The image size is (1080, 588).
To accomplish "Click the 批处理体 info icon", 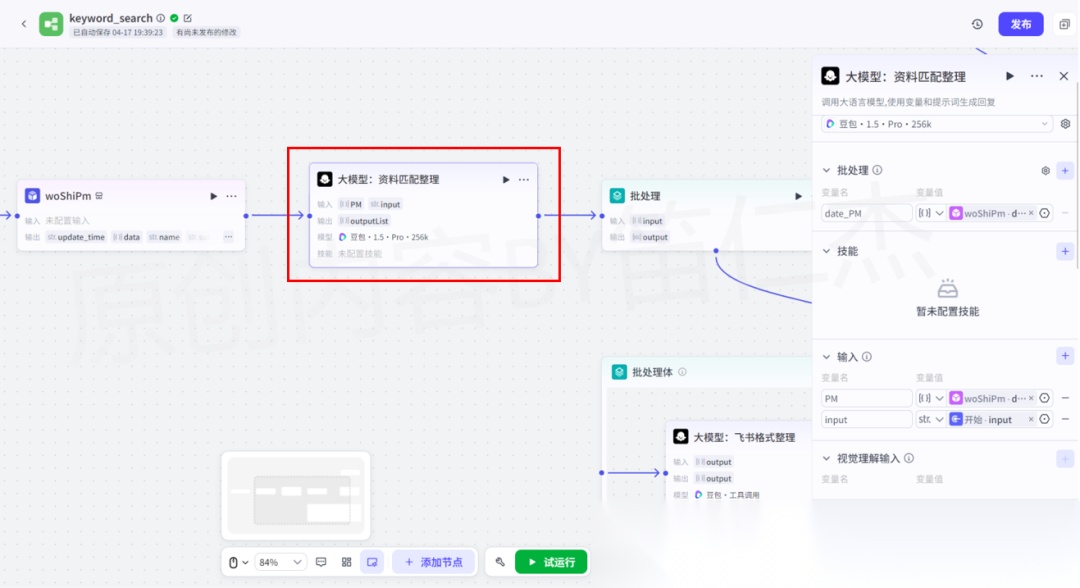I will click(682, 372).
